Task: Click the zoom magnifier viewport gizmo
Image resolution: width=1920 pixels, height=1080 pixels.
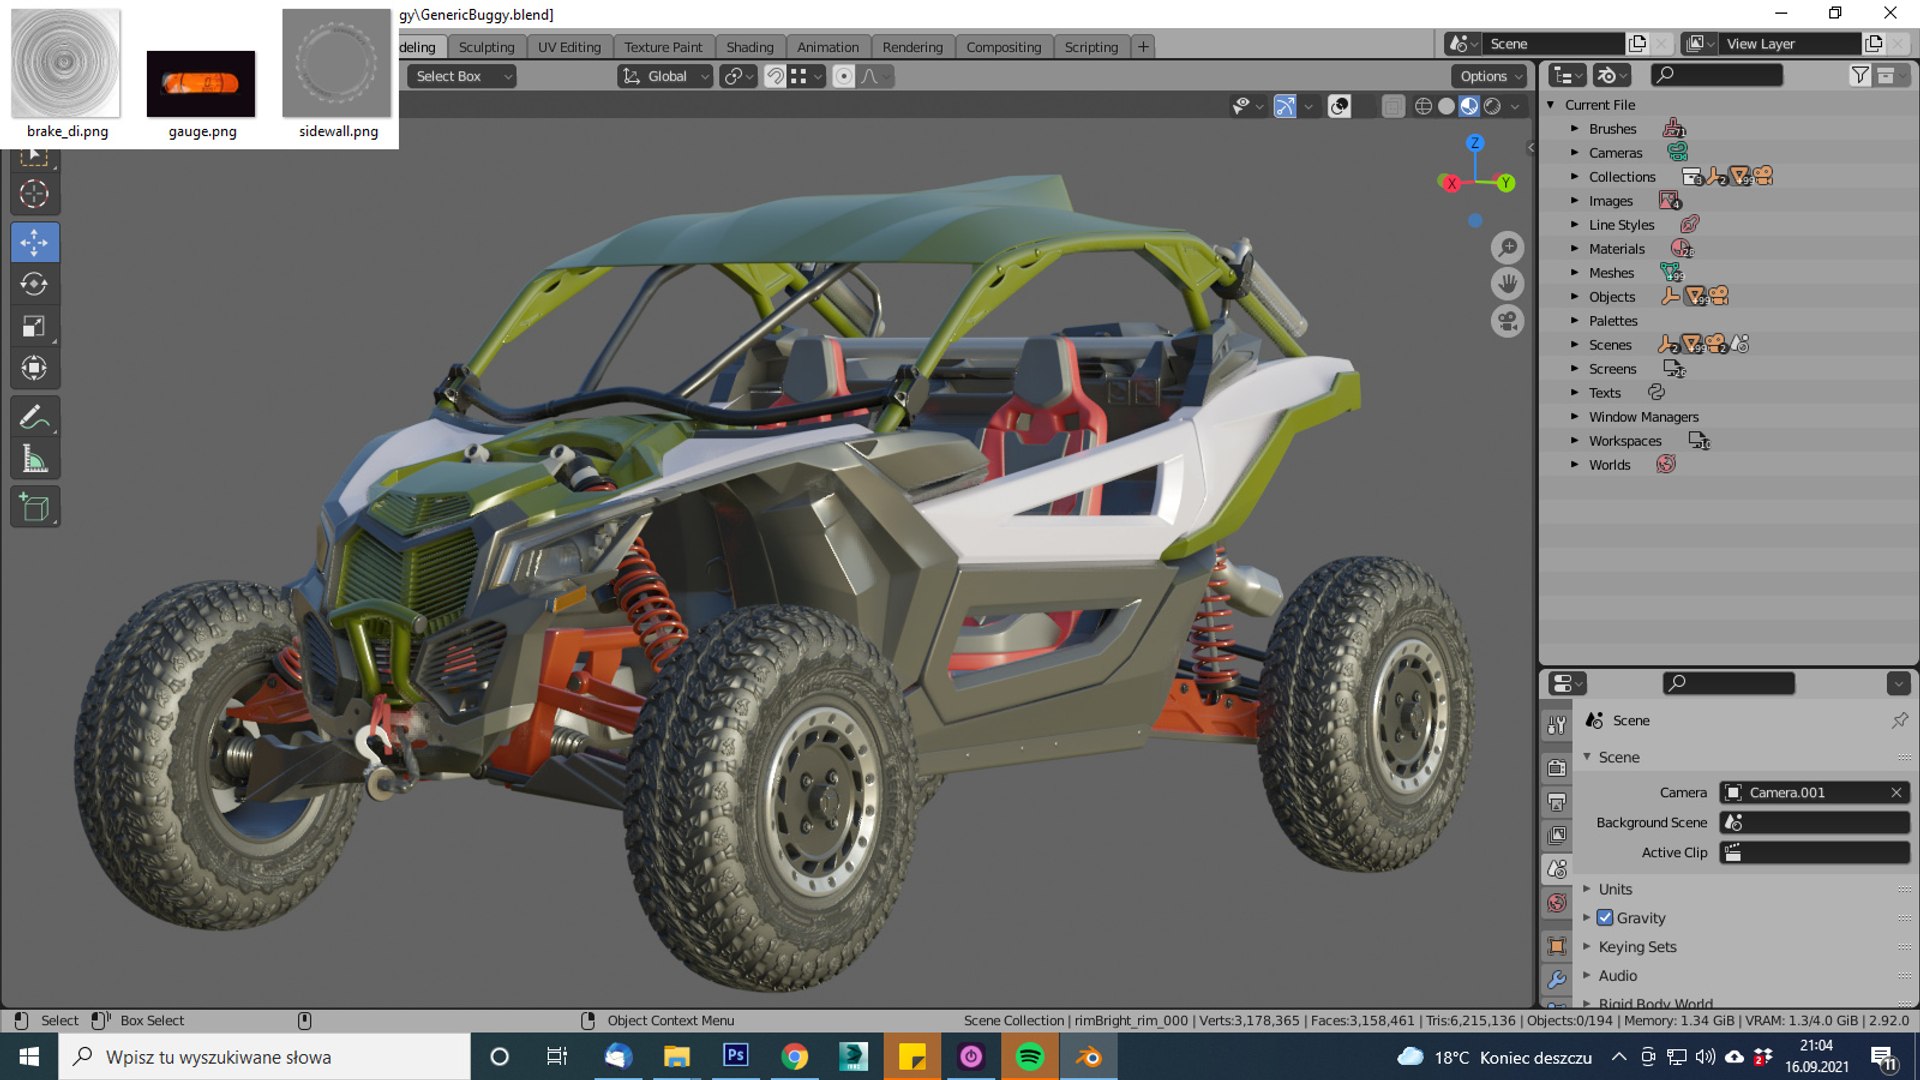Action: tap(1507, 247)
